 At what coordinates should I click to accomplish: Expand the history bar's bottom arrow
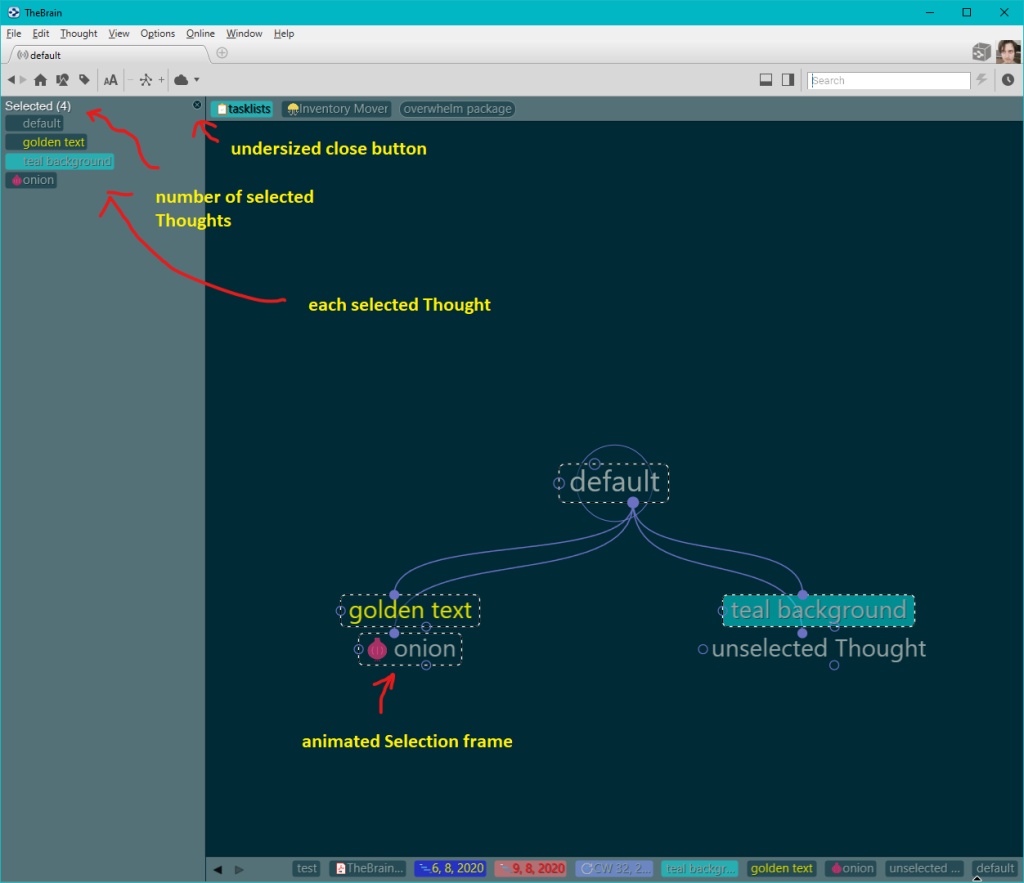[x=976, y=878]
